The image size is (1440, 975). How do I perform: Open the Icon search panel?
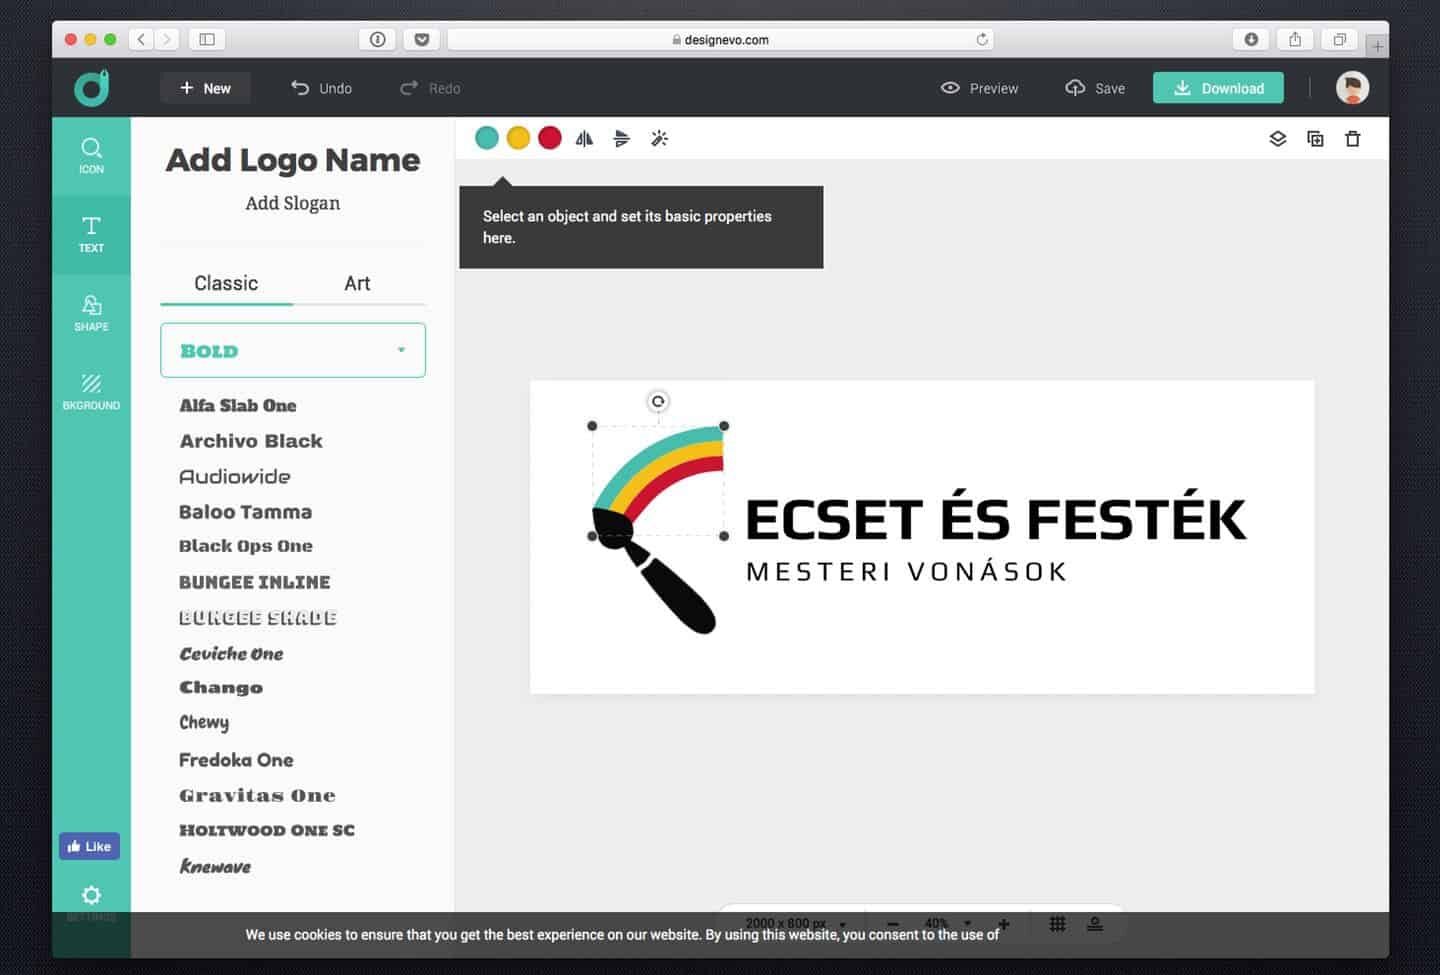(x=91, y=156)
